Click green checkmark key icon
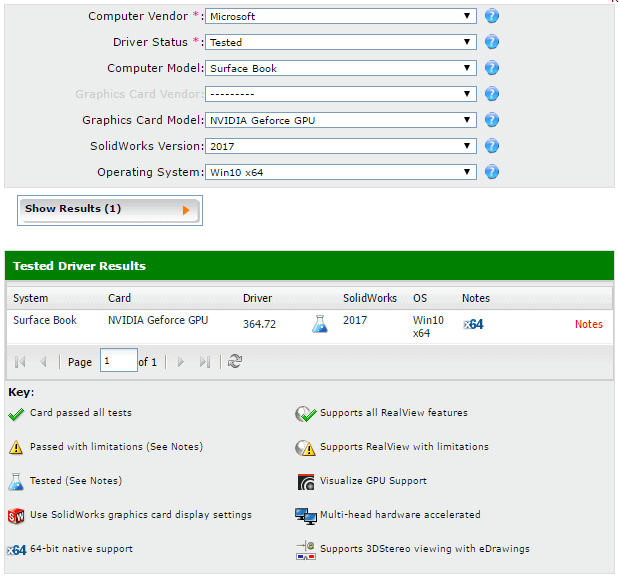 [x=16, y=414]
